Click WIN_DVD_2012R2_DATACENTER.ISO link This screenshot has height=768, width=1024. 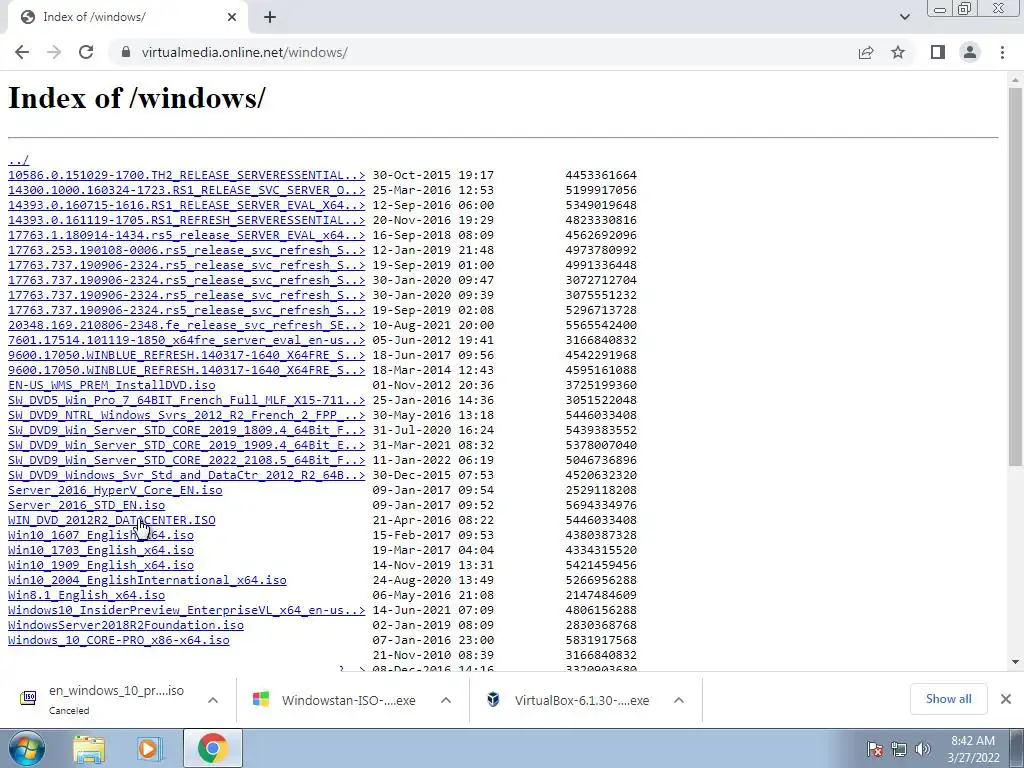(x=112, y=520)
